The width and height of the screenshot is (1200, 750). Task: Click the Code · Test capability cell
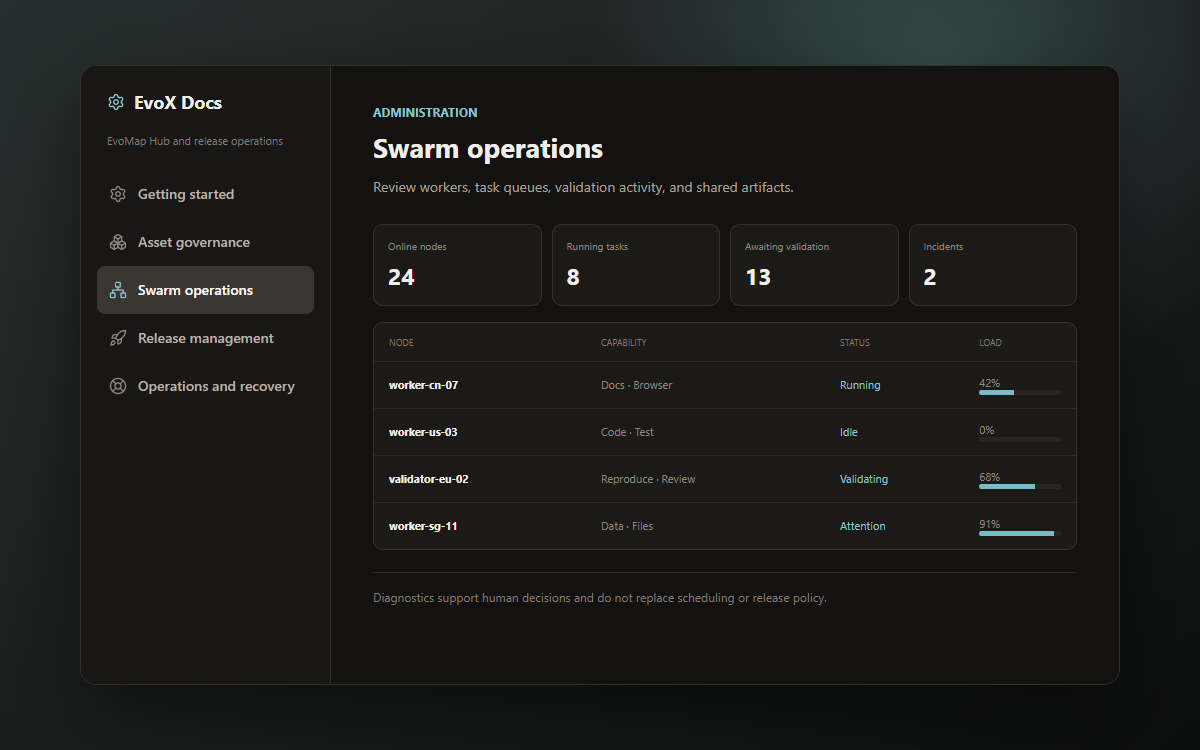[627, 432]
